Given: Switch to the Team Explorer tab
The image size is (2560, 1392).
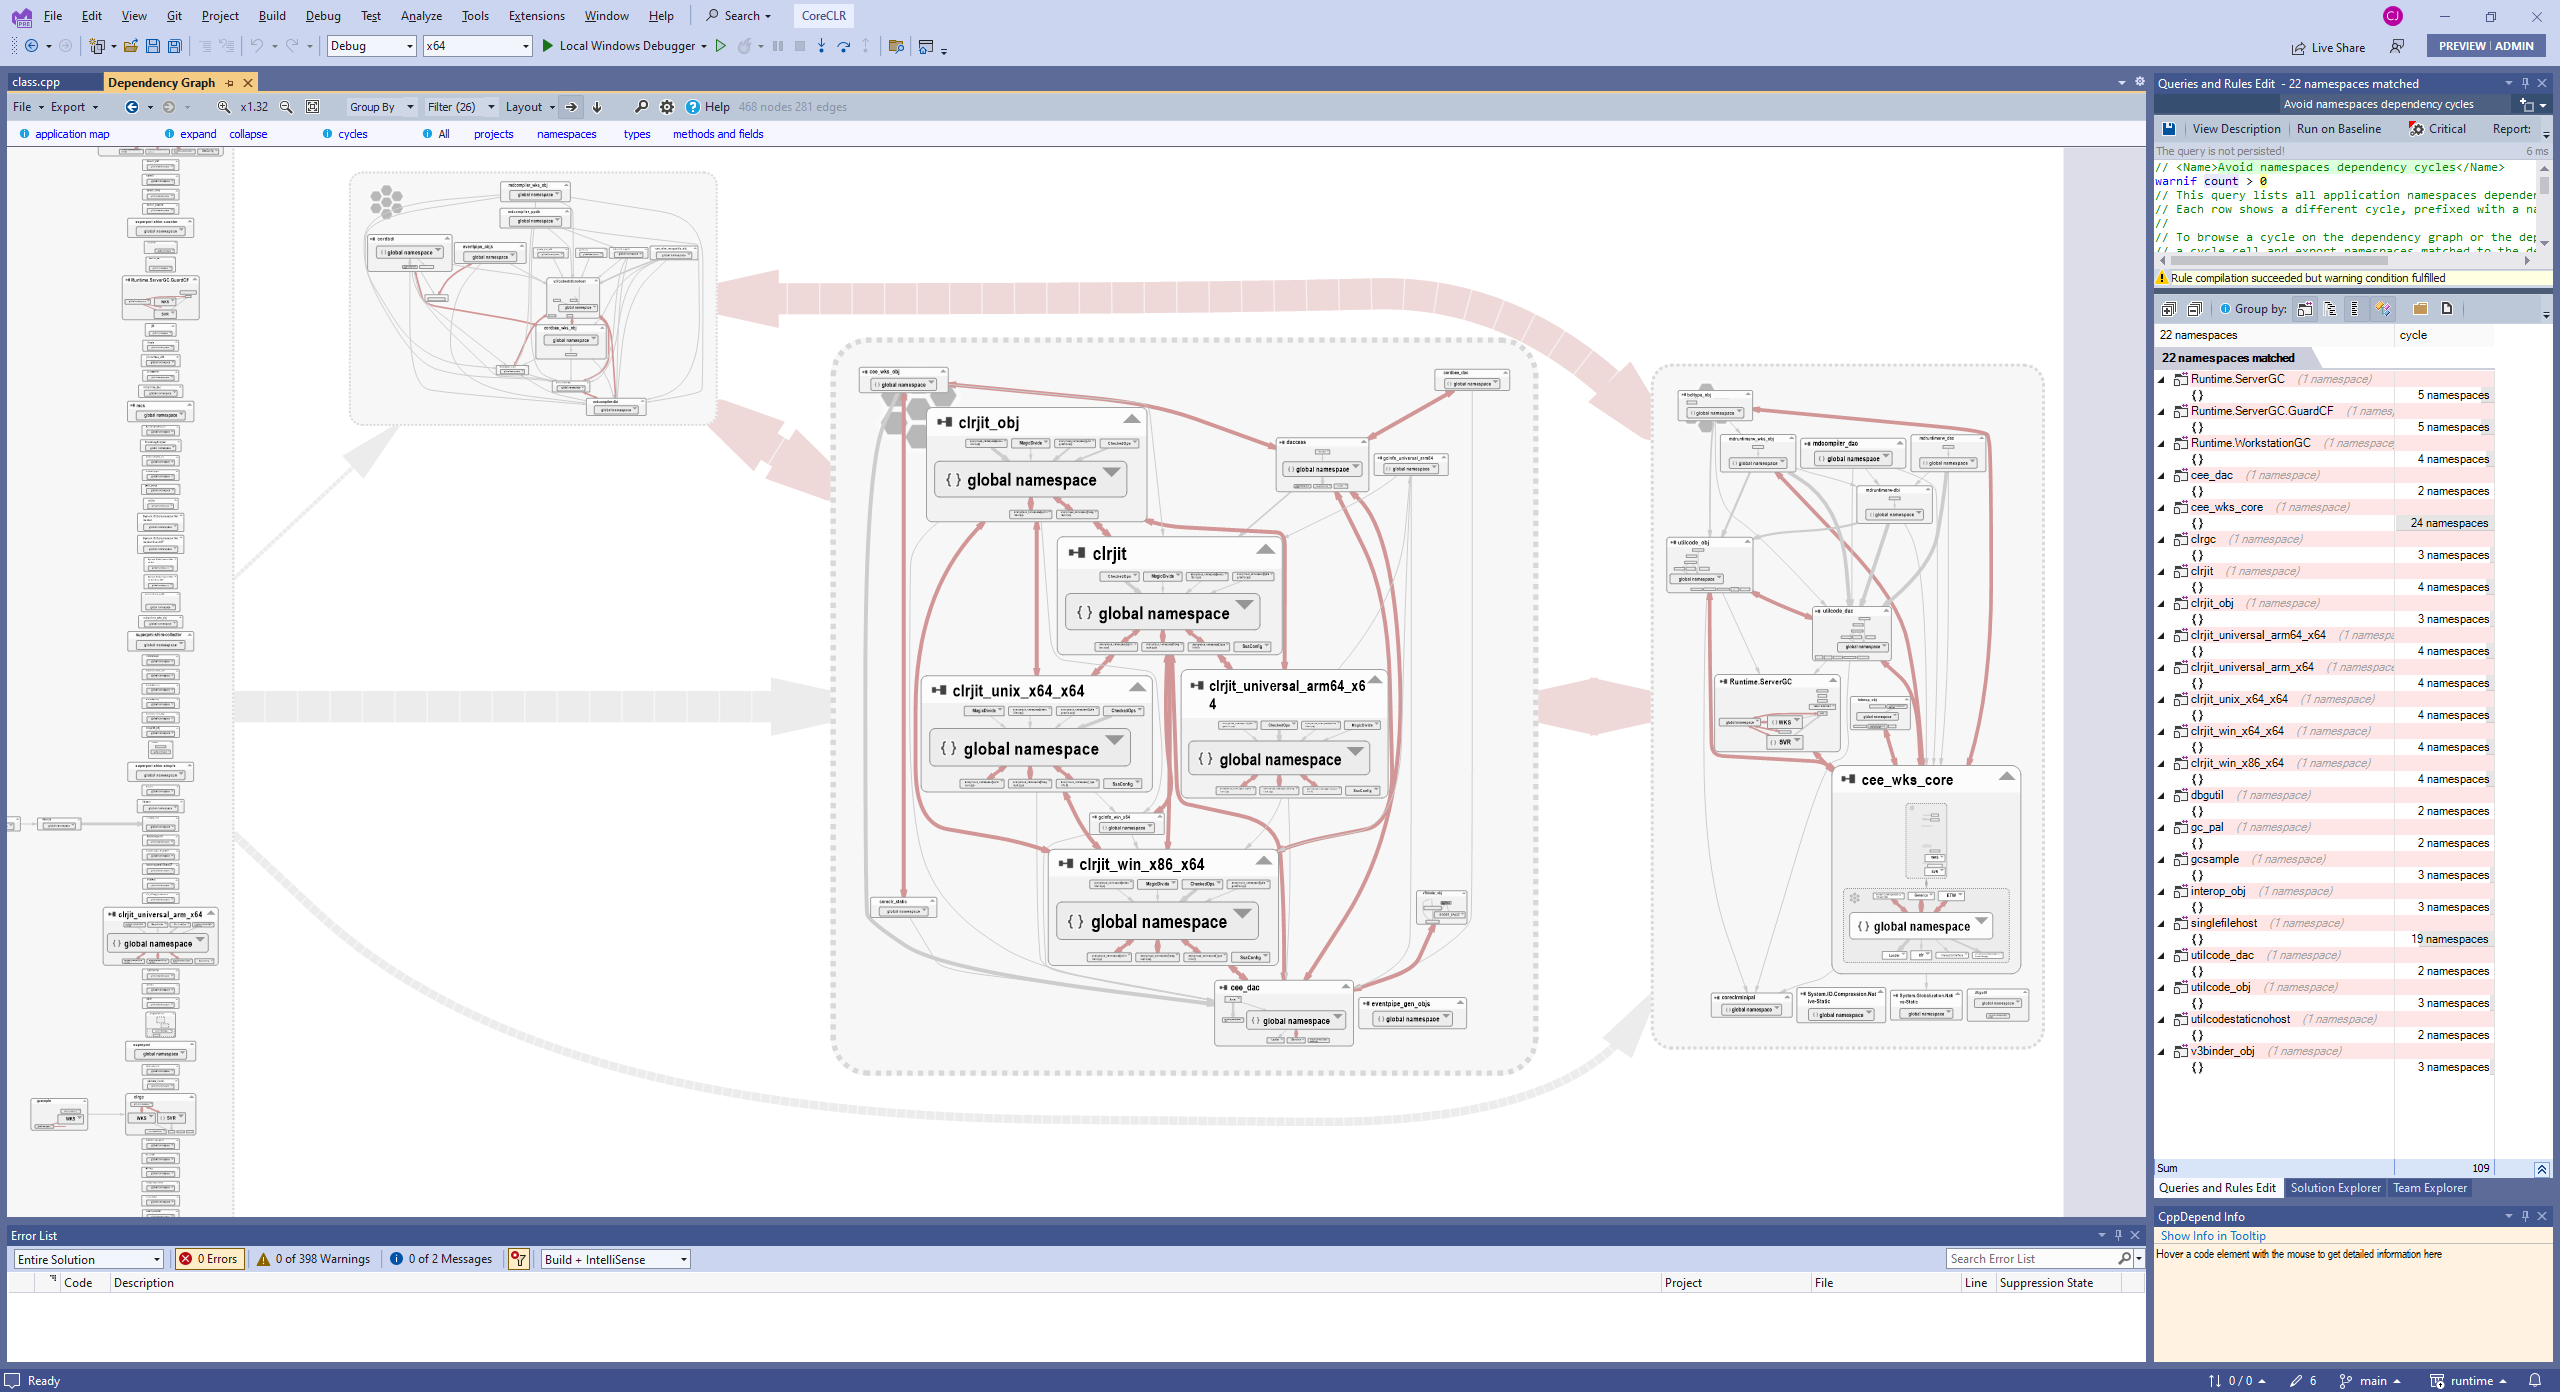Looking at the screenshot, I should (x=2429, y=1188).
